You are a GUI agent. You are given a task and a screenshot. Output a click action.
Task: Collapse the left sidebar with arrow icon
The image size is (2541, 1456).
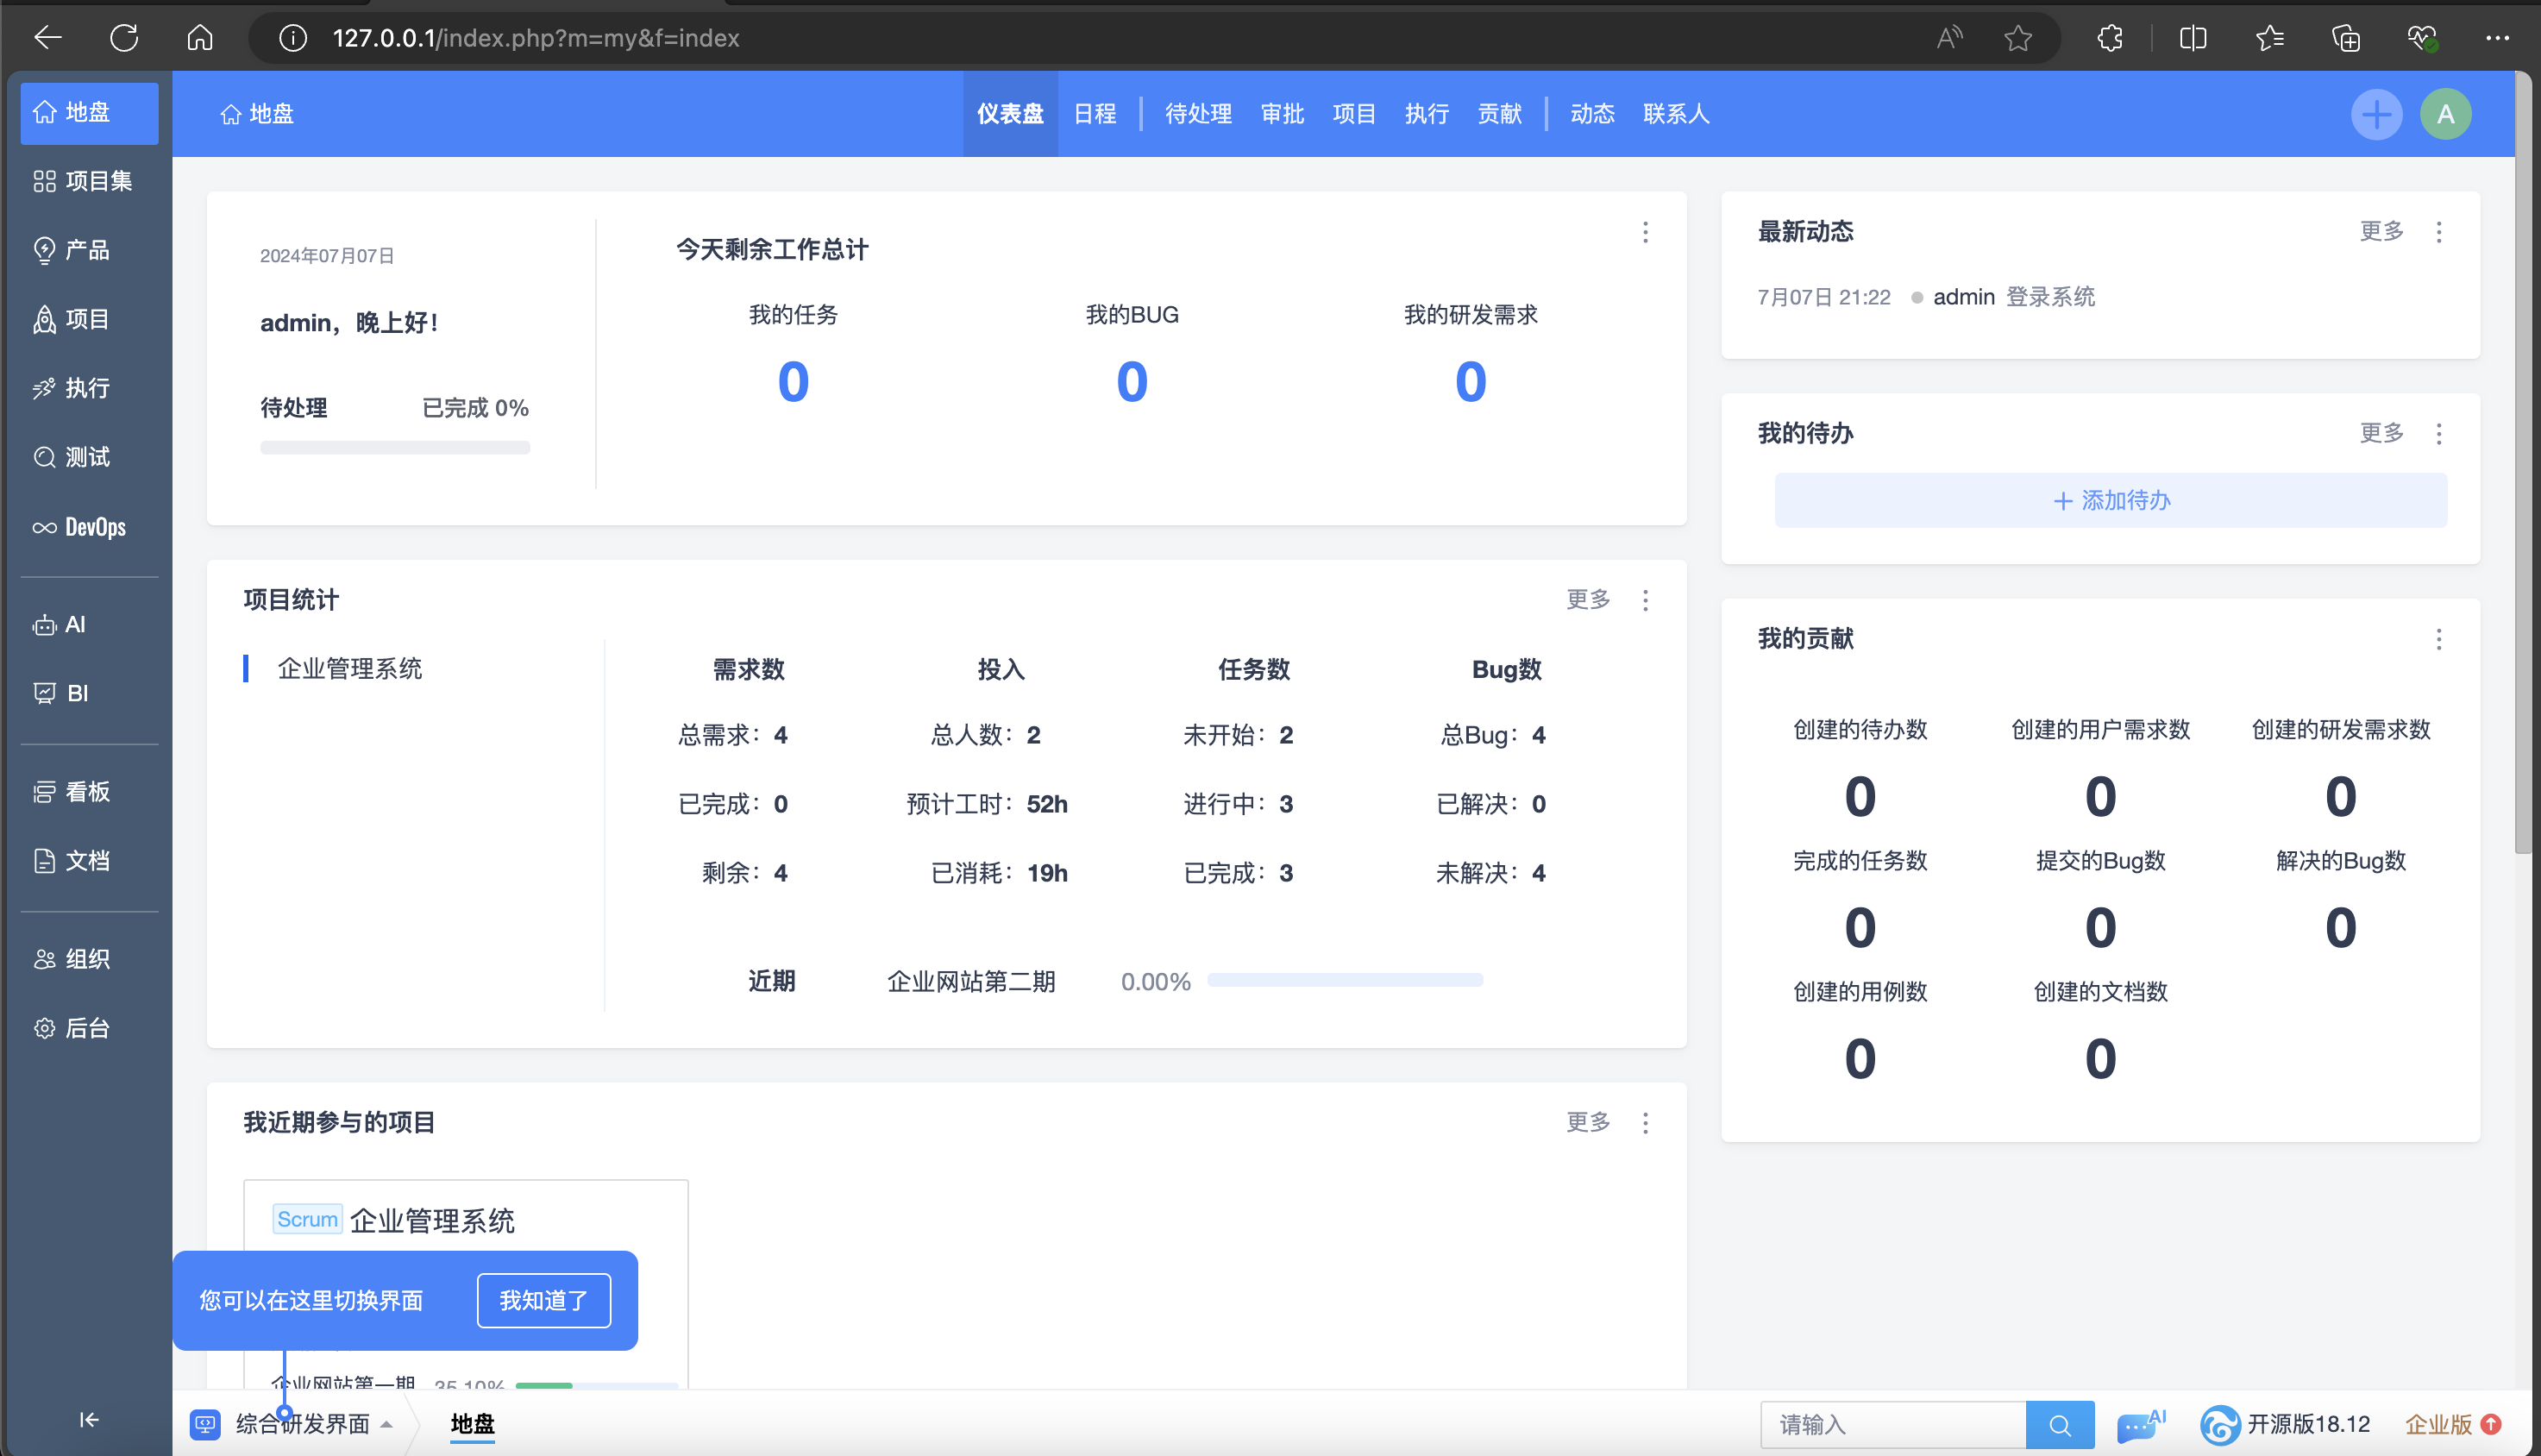click(x=89, y=1419)
